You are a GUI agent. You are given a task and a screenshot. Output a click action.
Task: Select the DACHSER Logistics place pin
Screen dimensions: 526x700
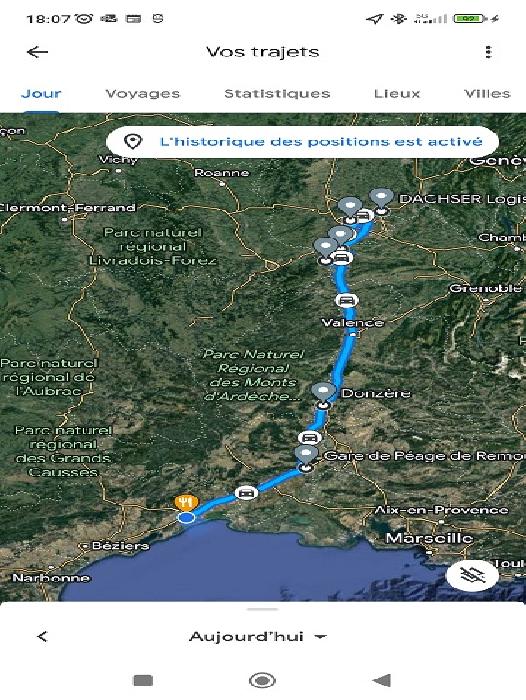381,200
